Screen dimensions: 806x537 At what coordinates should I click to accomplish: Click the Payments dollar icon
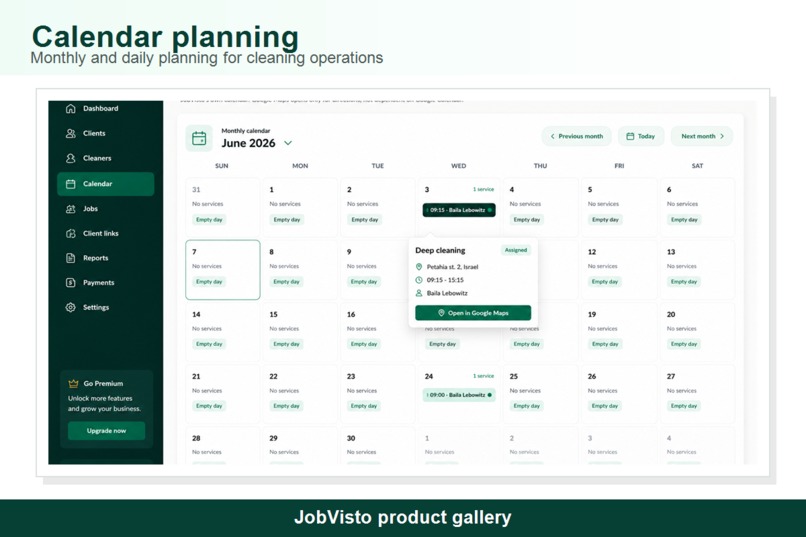click(71, 283)
